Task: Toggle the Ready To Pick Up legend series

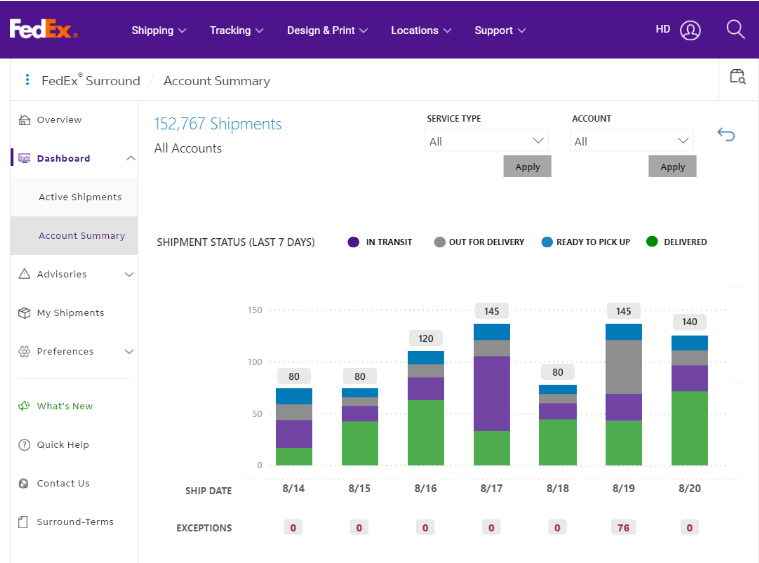Action: point(586,242)
